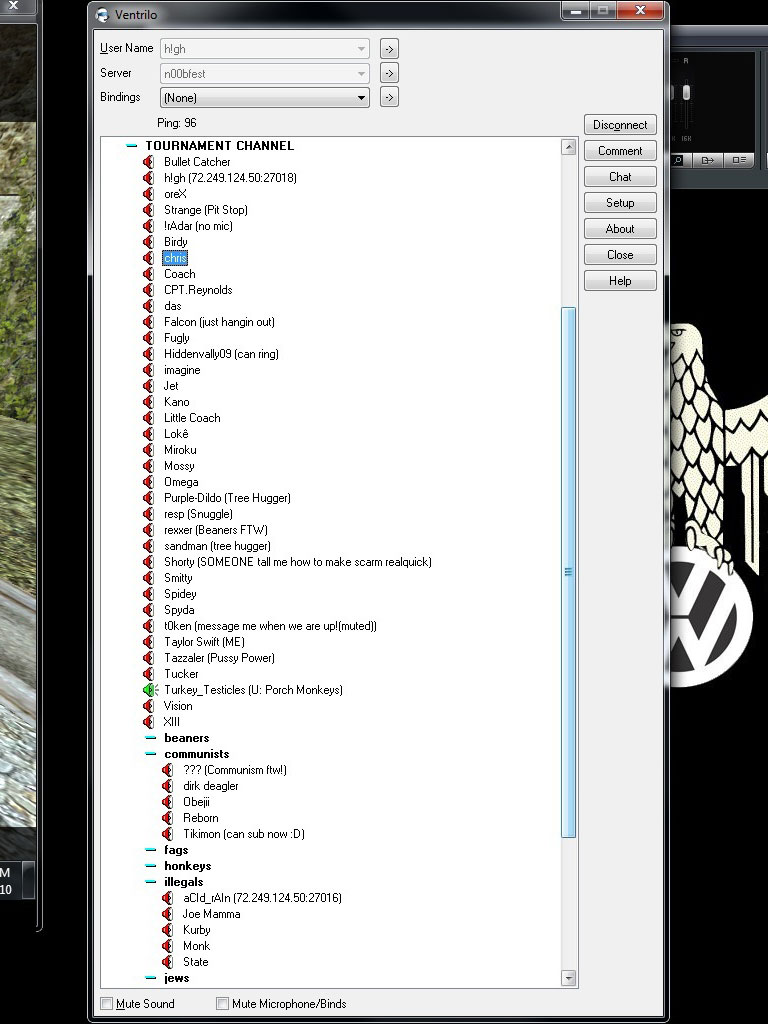The image size is (768, 1028).
Task: Click the Close button under About
Action: coord(620,255)
